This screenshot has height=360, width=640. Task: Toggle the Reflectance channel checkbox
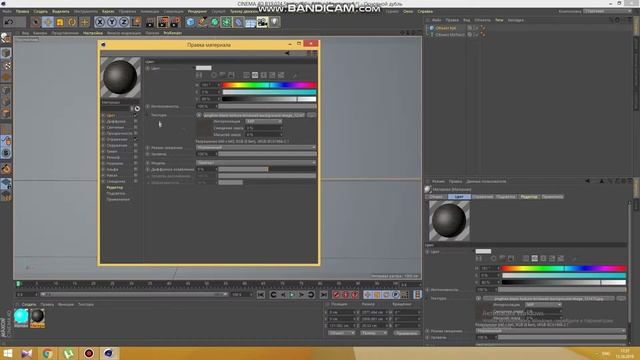point(136,139)
